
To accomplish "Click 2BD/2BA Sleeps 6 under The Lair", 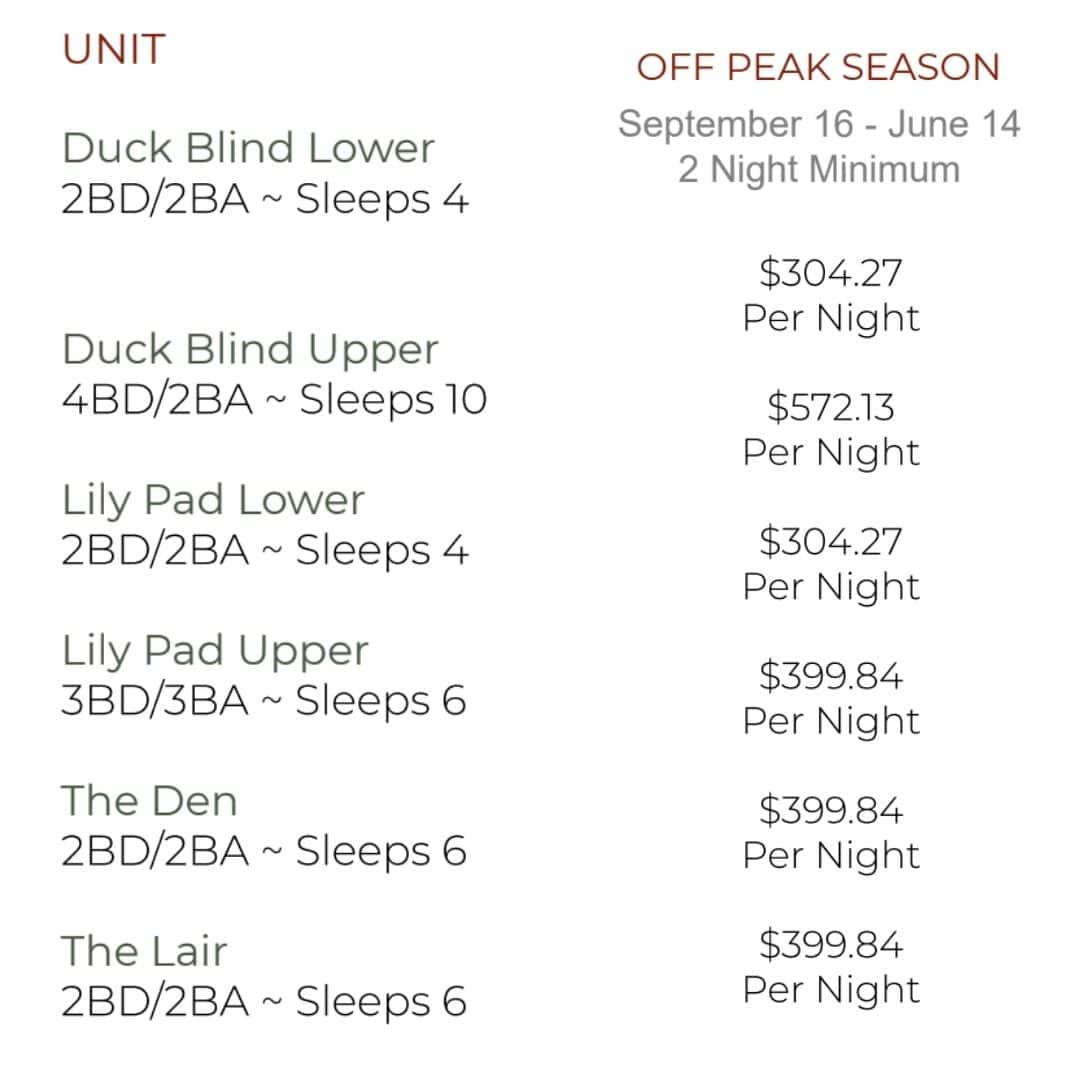I will (264, 1002).
